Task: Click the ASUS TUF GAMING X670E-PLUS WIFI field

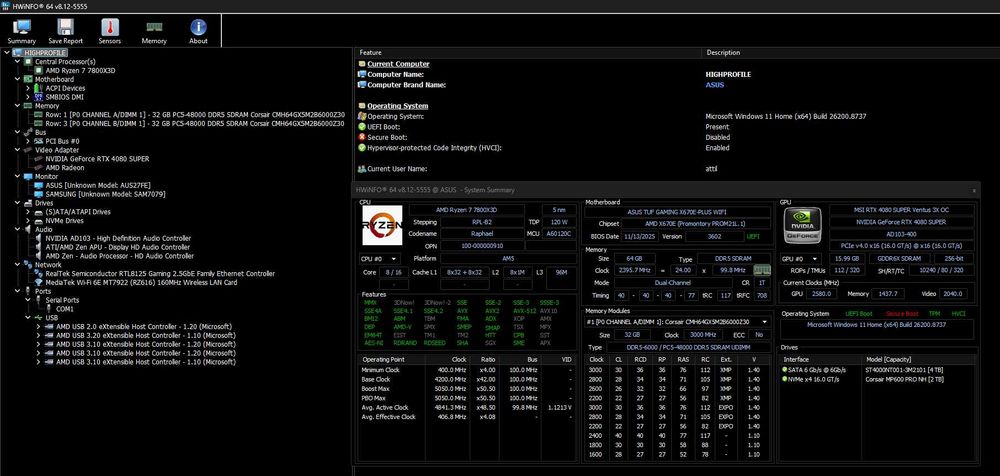Action: (677, 212)
